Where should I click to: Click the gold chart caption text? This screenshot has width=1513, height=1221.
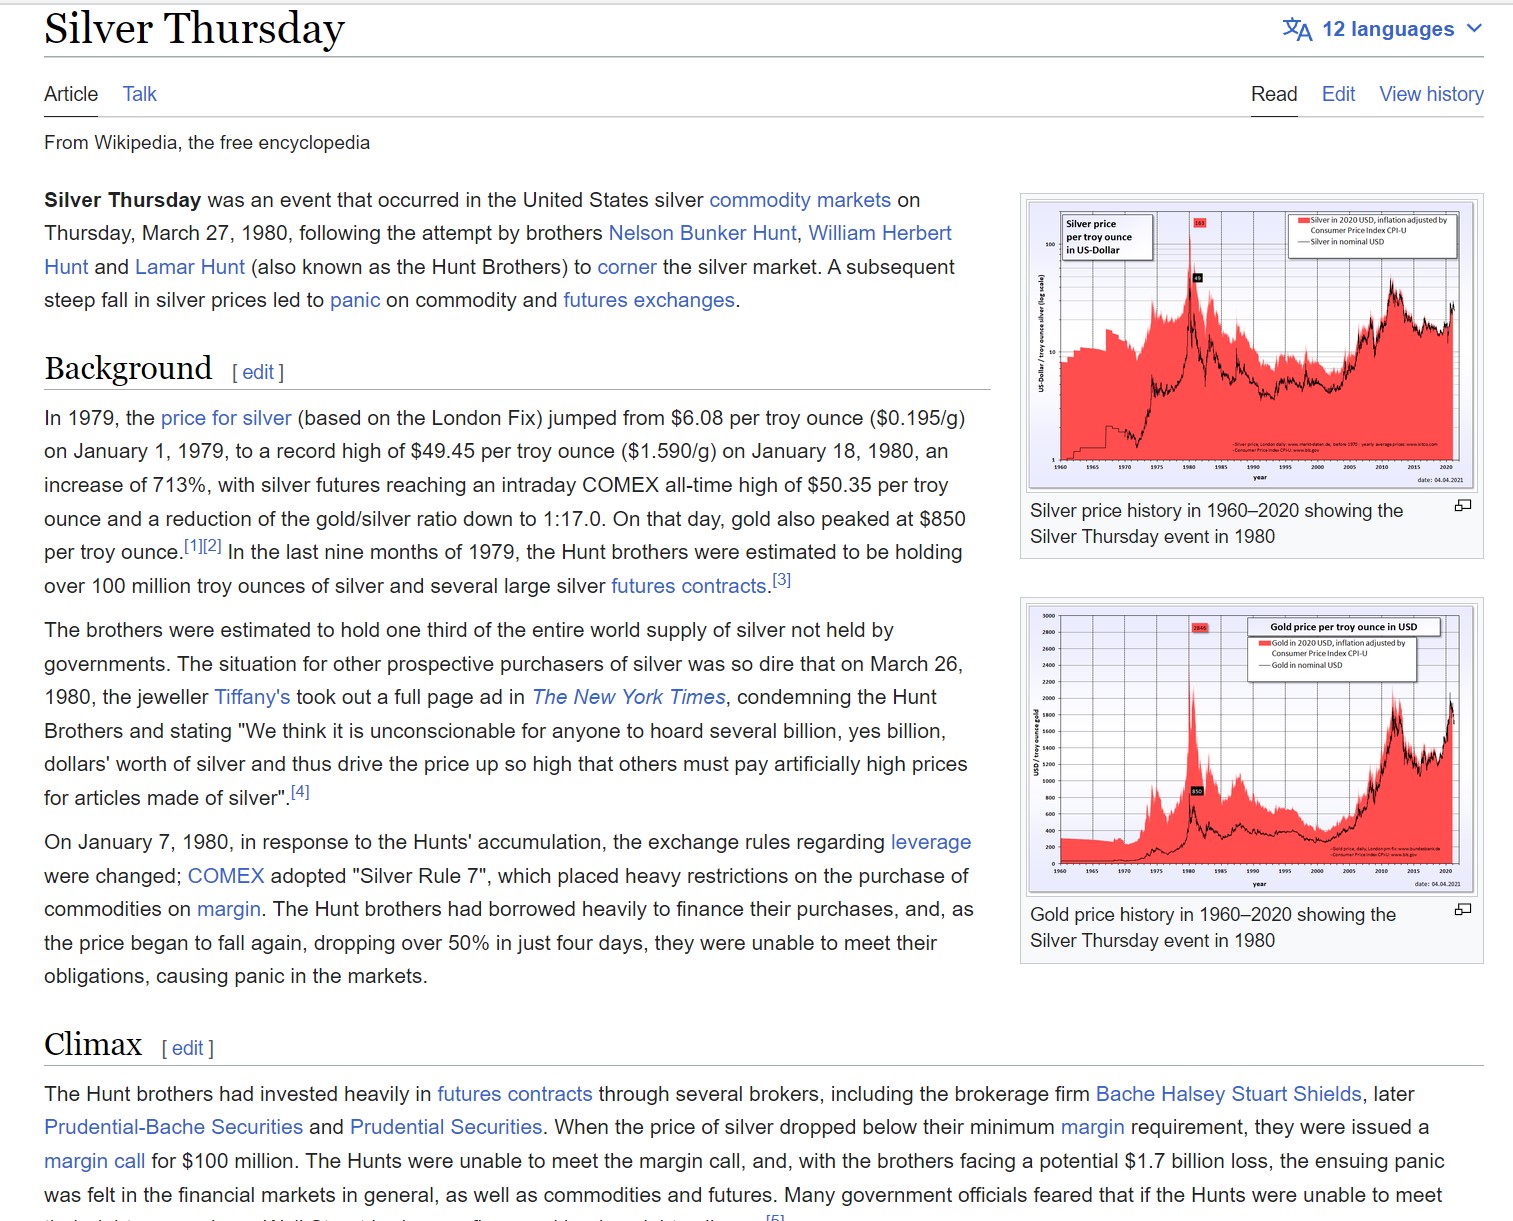coord(1213,927)
